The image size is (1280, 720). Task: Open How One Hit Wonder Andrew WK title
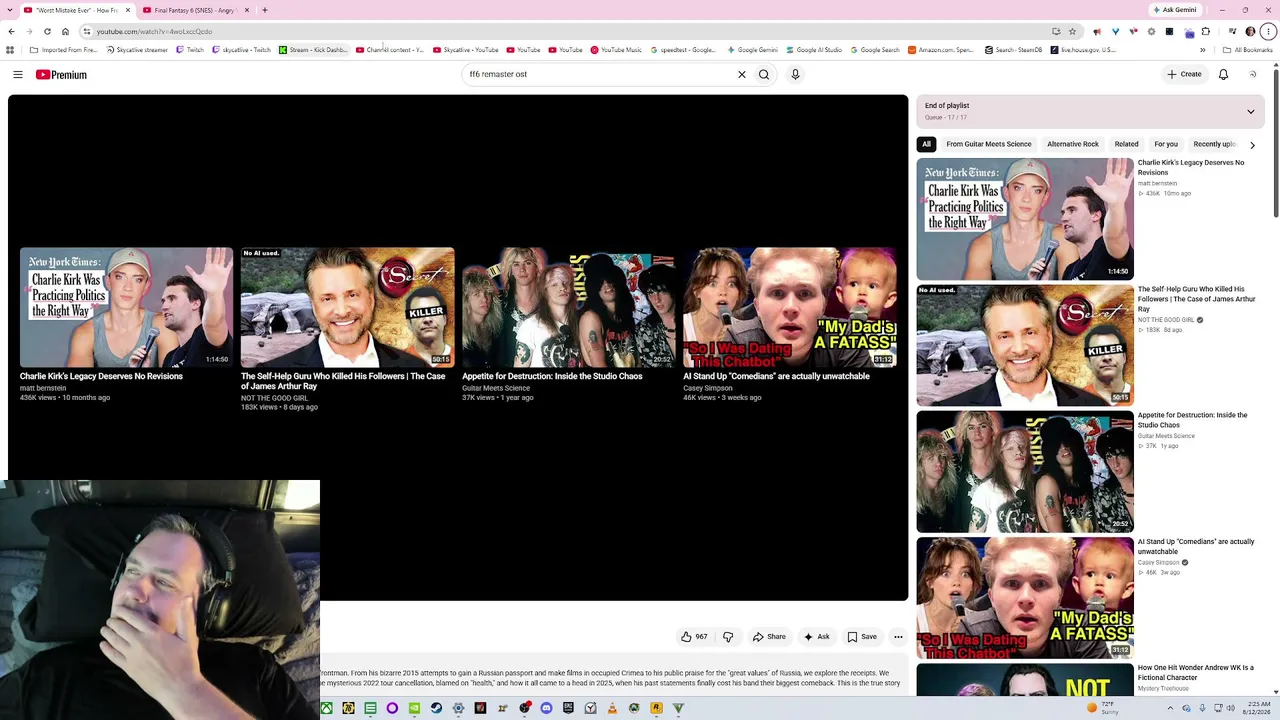point(1195,673)
